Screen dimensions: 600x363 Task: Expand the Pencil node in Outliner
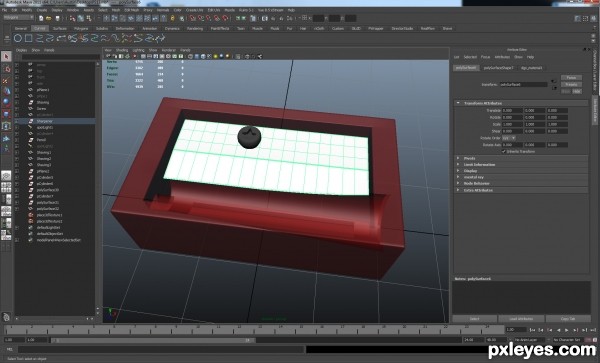pos(17,140)
